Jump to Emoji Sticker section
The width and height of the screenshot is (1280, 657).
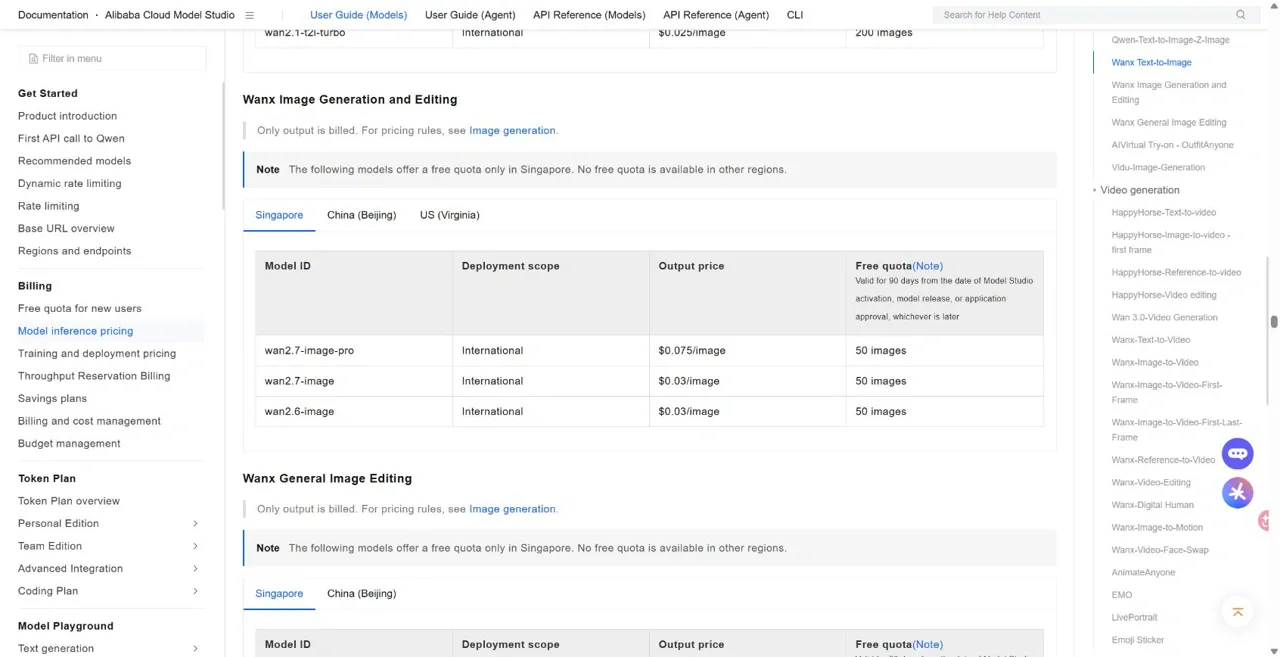tap(1137, 640)
